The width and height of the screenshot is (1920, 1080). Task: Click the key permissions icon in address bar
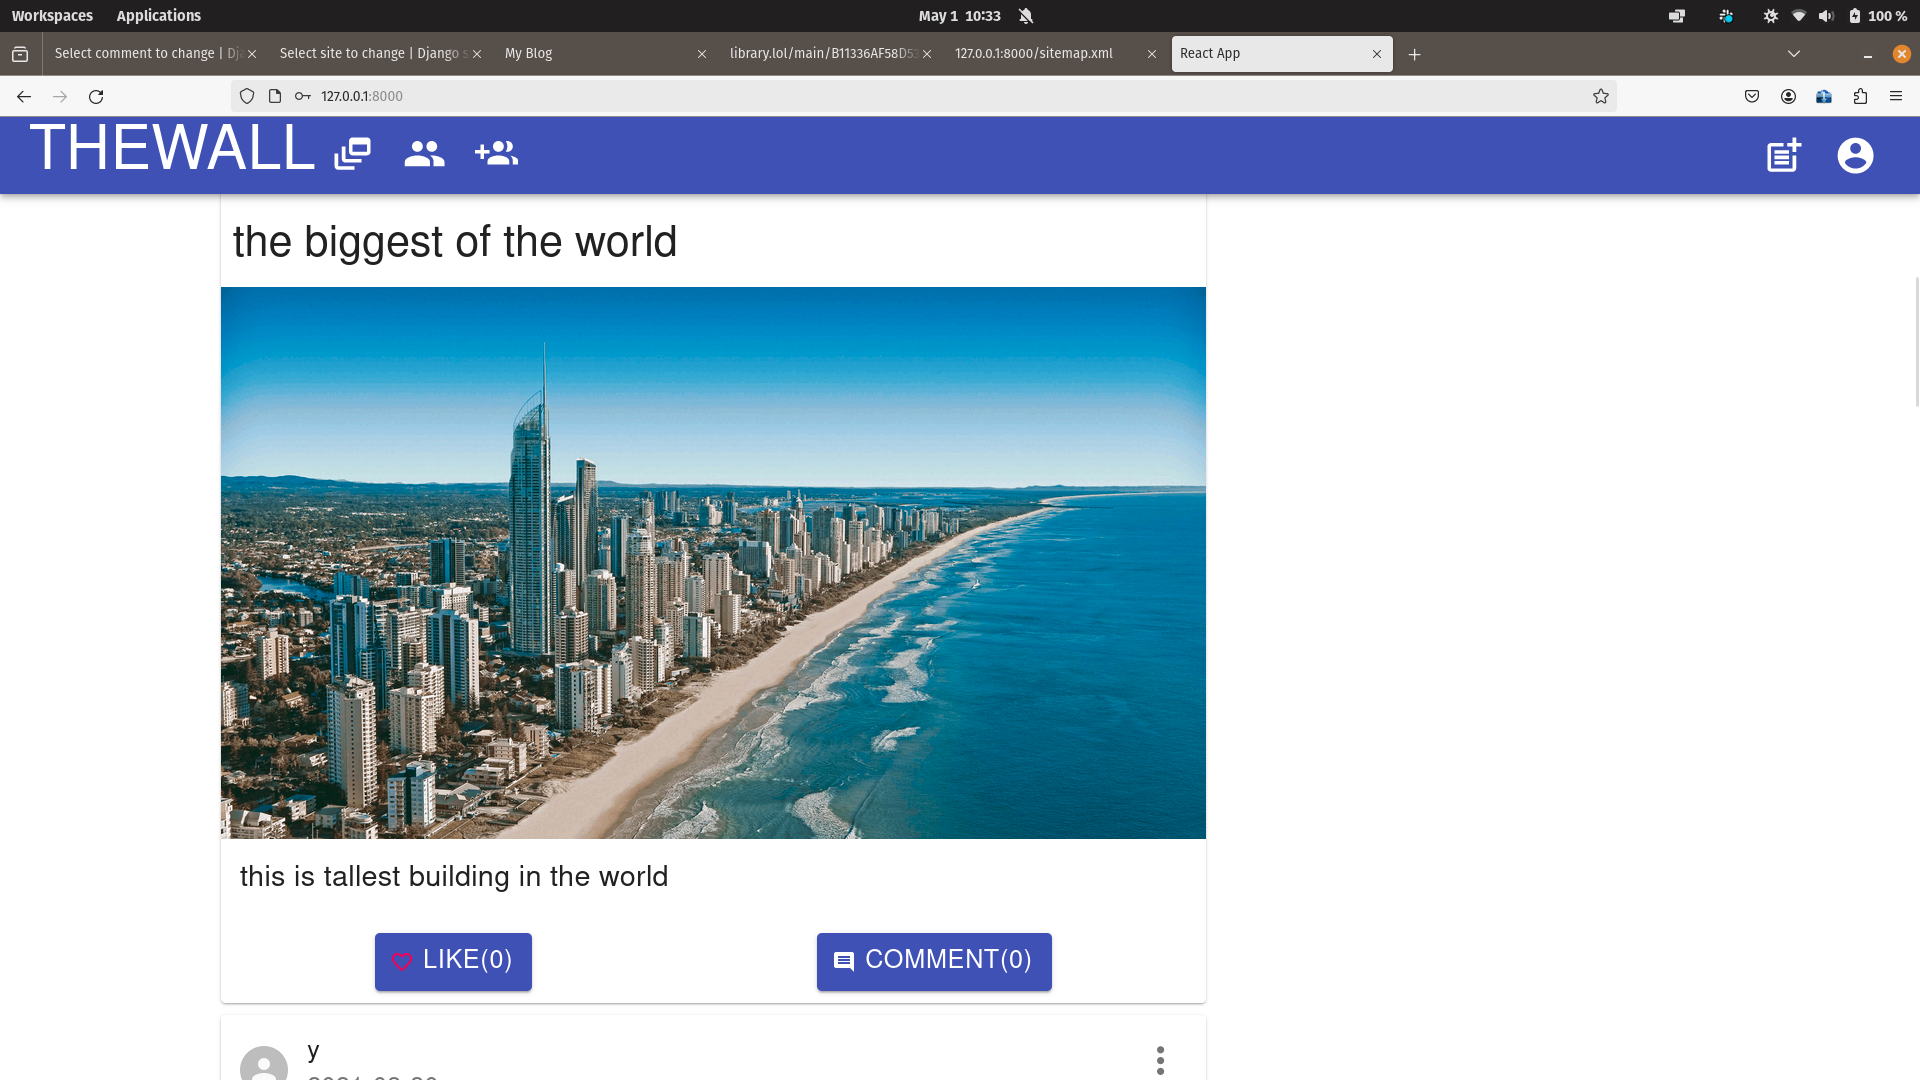303,96
